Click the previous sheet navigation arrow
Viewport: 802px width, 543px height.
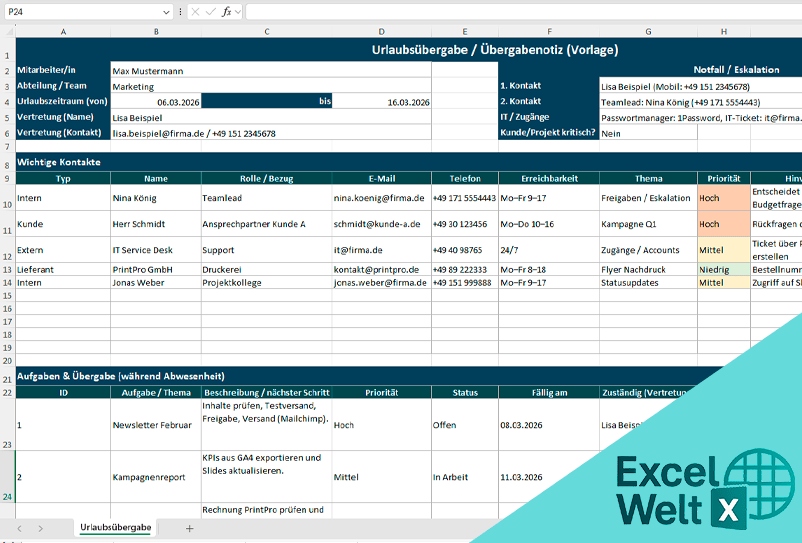[x=17, y=527]
